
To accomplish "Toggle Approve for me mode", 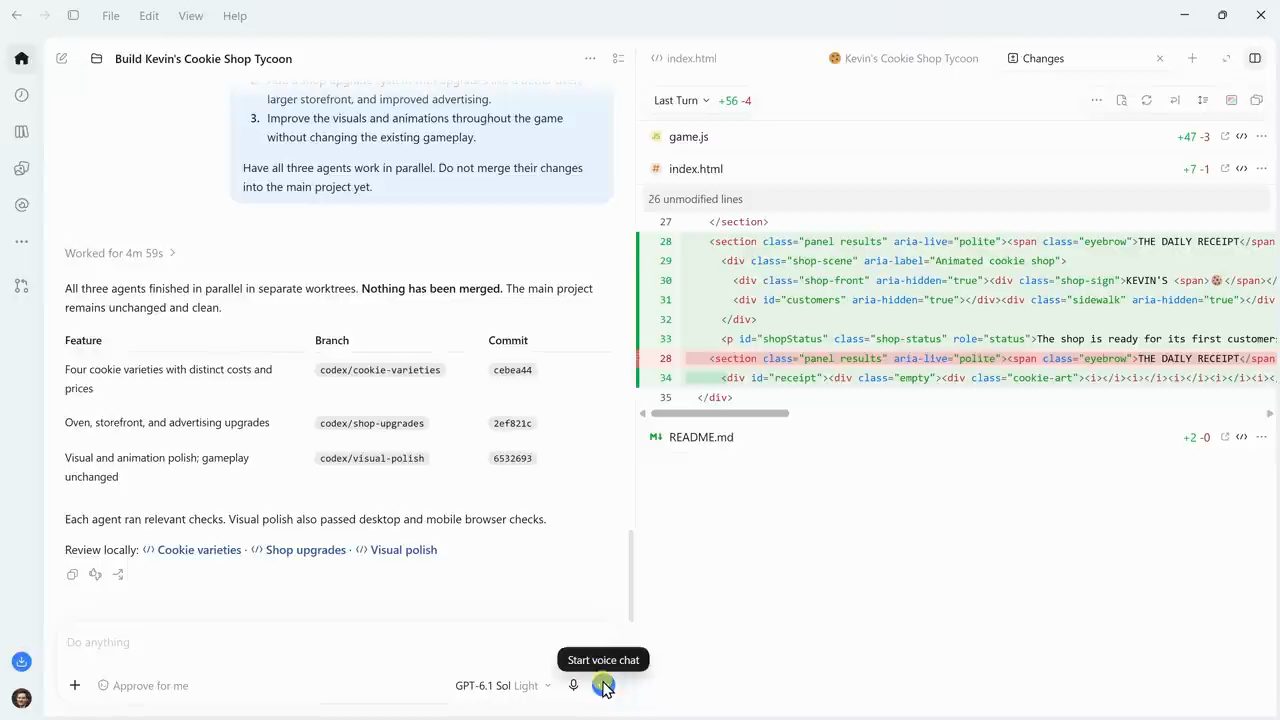I will pos(143,686).
